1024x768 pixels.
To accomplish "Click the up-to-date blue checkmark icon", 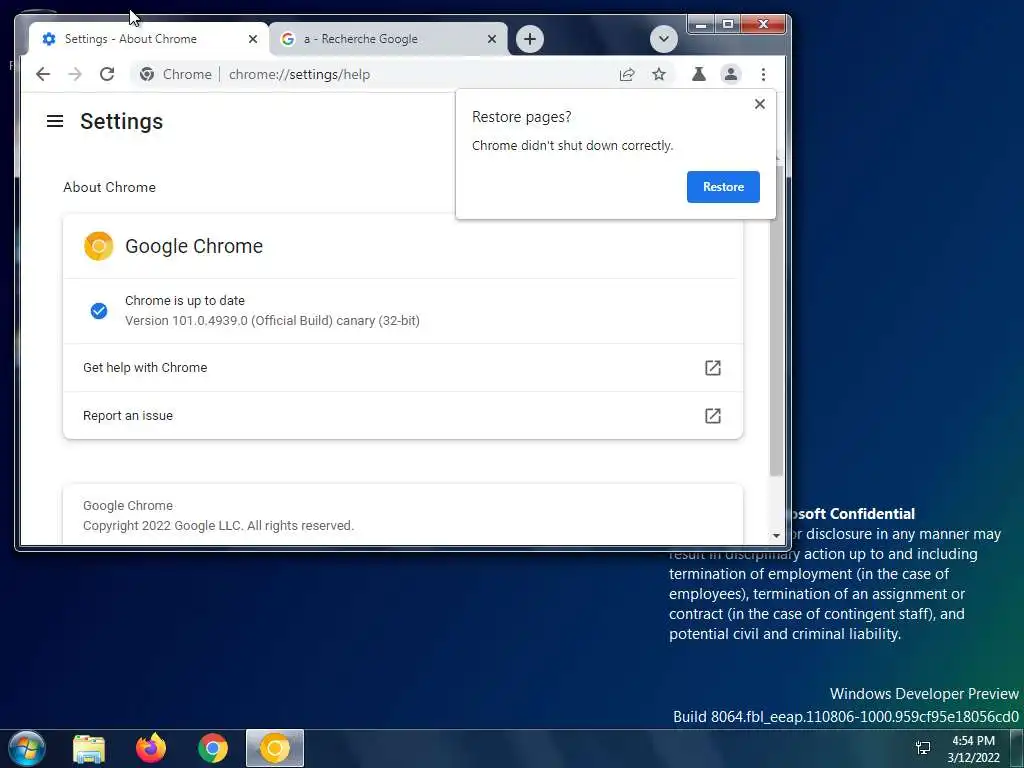I will [99, 311].
